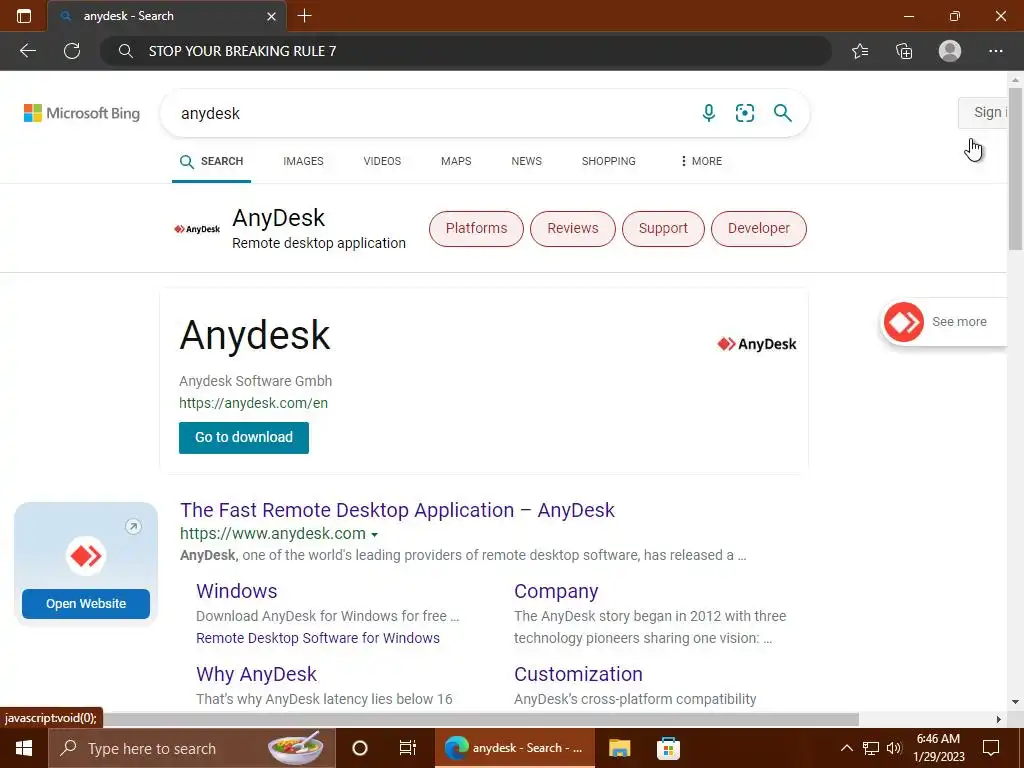
Task: Click the Open Website button
Action: click(86, 604)
